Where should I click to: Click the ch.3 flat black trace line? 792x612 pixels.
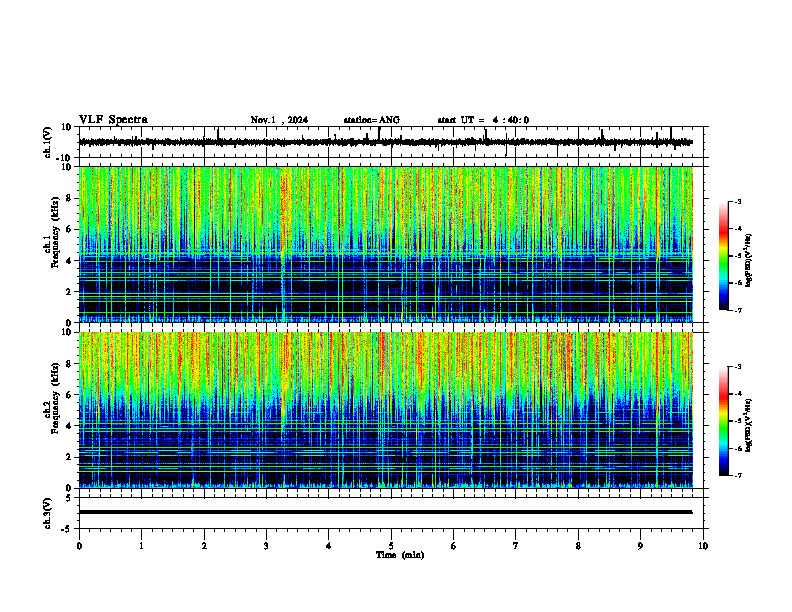[385, 512]
